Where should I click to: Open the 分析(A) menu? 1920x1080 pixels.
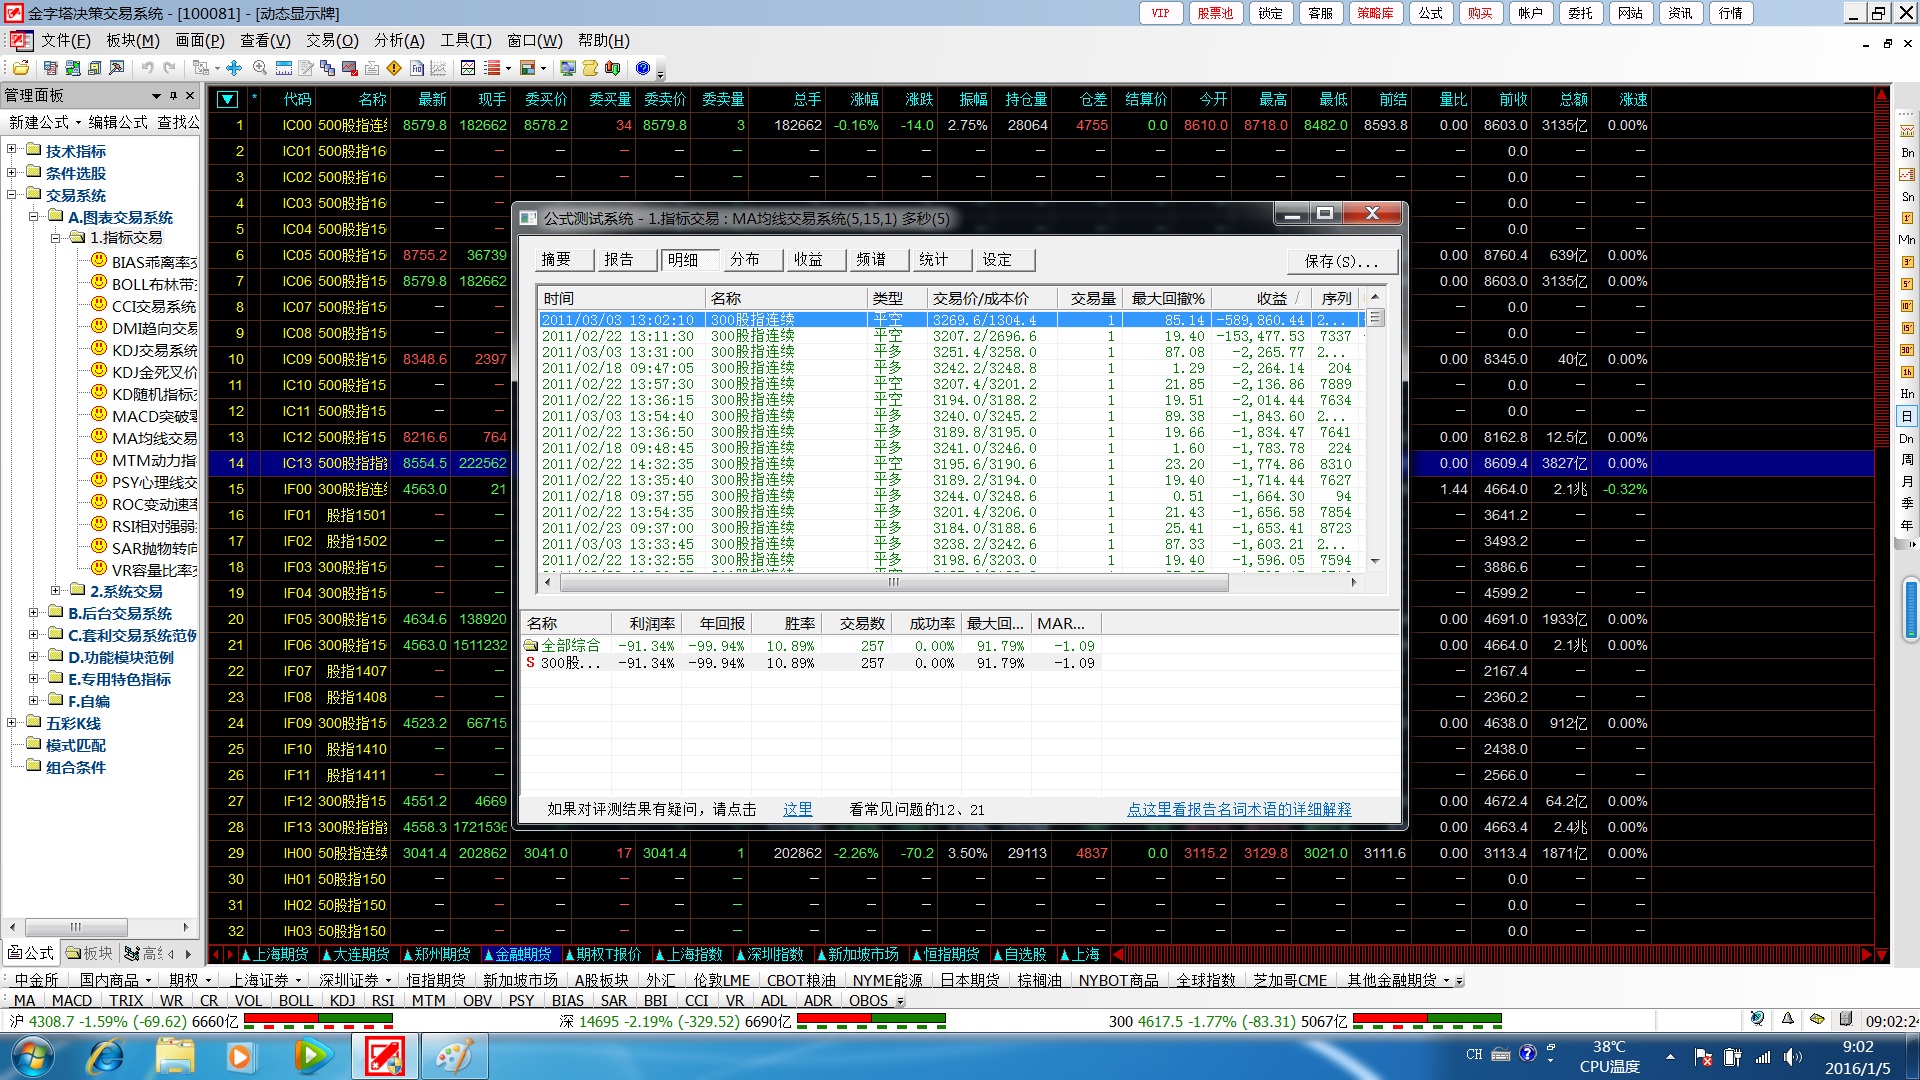[x=399, y=40]
